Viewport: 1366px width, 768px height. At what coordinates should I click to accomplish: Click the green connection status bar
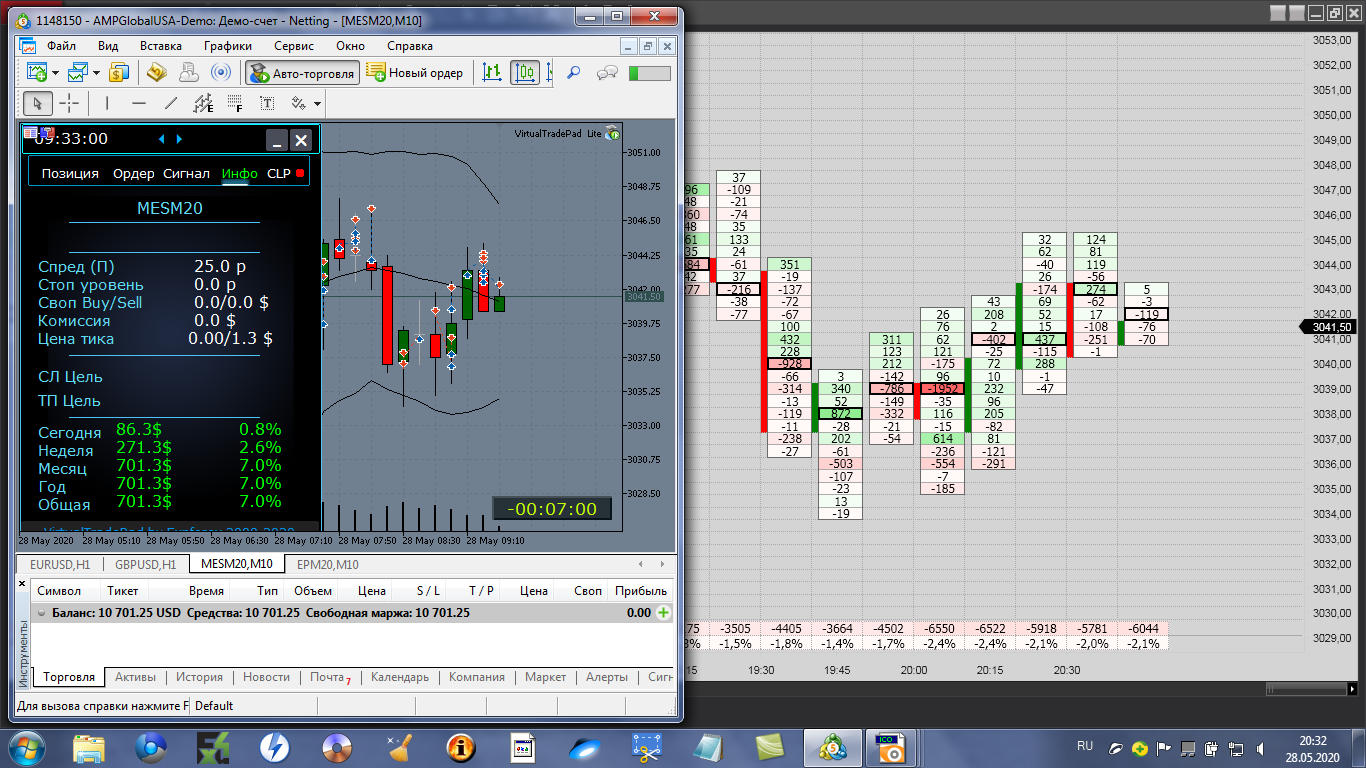(649, 73)
